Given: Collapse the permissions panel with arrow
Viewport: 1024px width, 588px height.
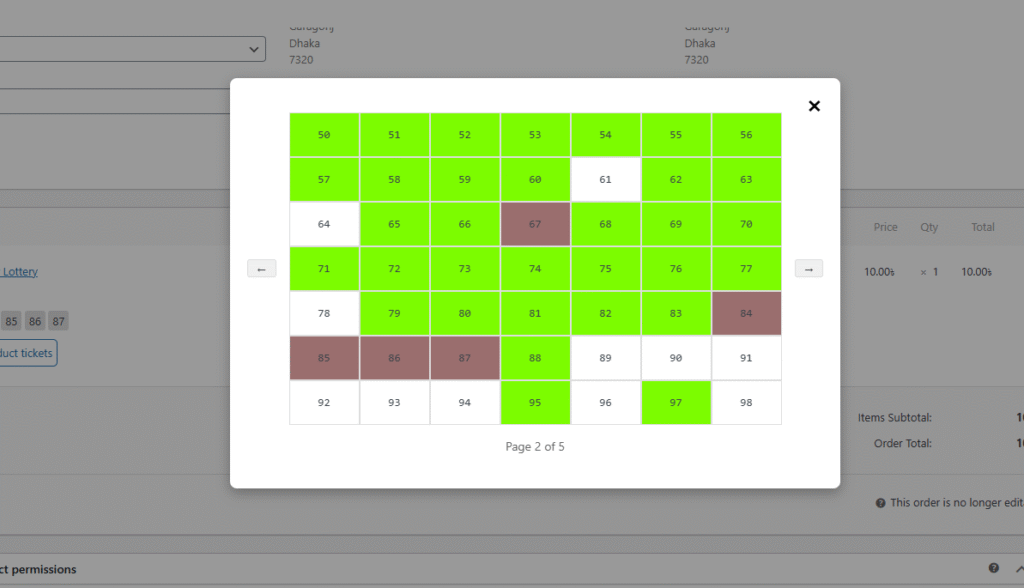Looking at the screenshot, I should coord(1018,569).
